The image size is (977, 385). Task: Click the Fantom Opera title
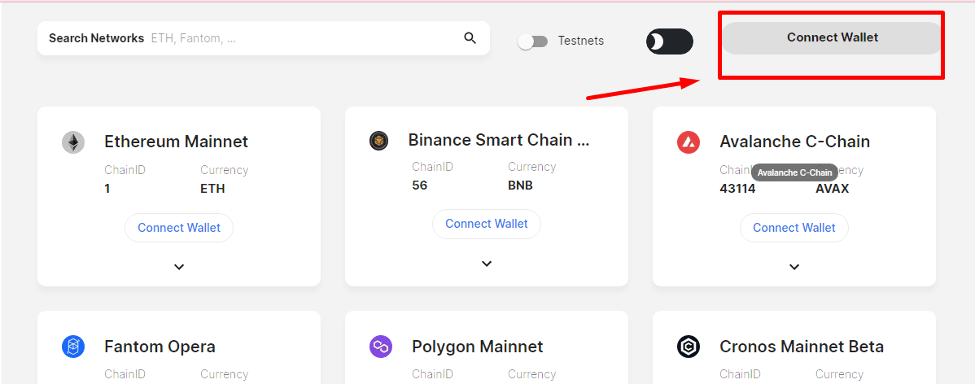click(x=160, y=347)
